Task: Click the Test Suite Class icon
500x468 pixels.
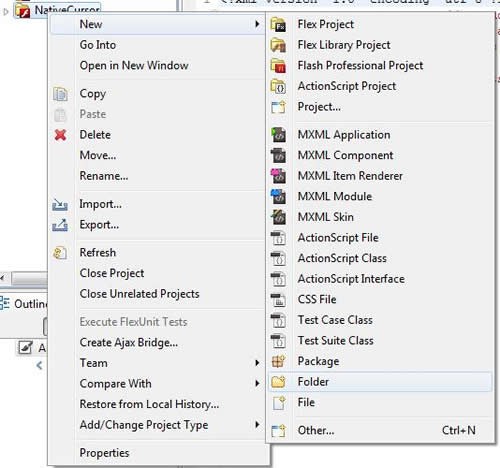Action: 278,341
